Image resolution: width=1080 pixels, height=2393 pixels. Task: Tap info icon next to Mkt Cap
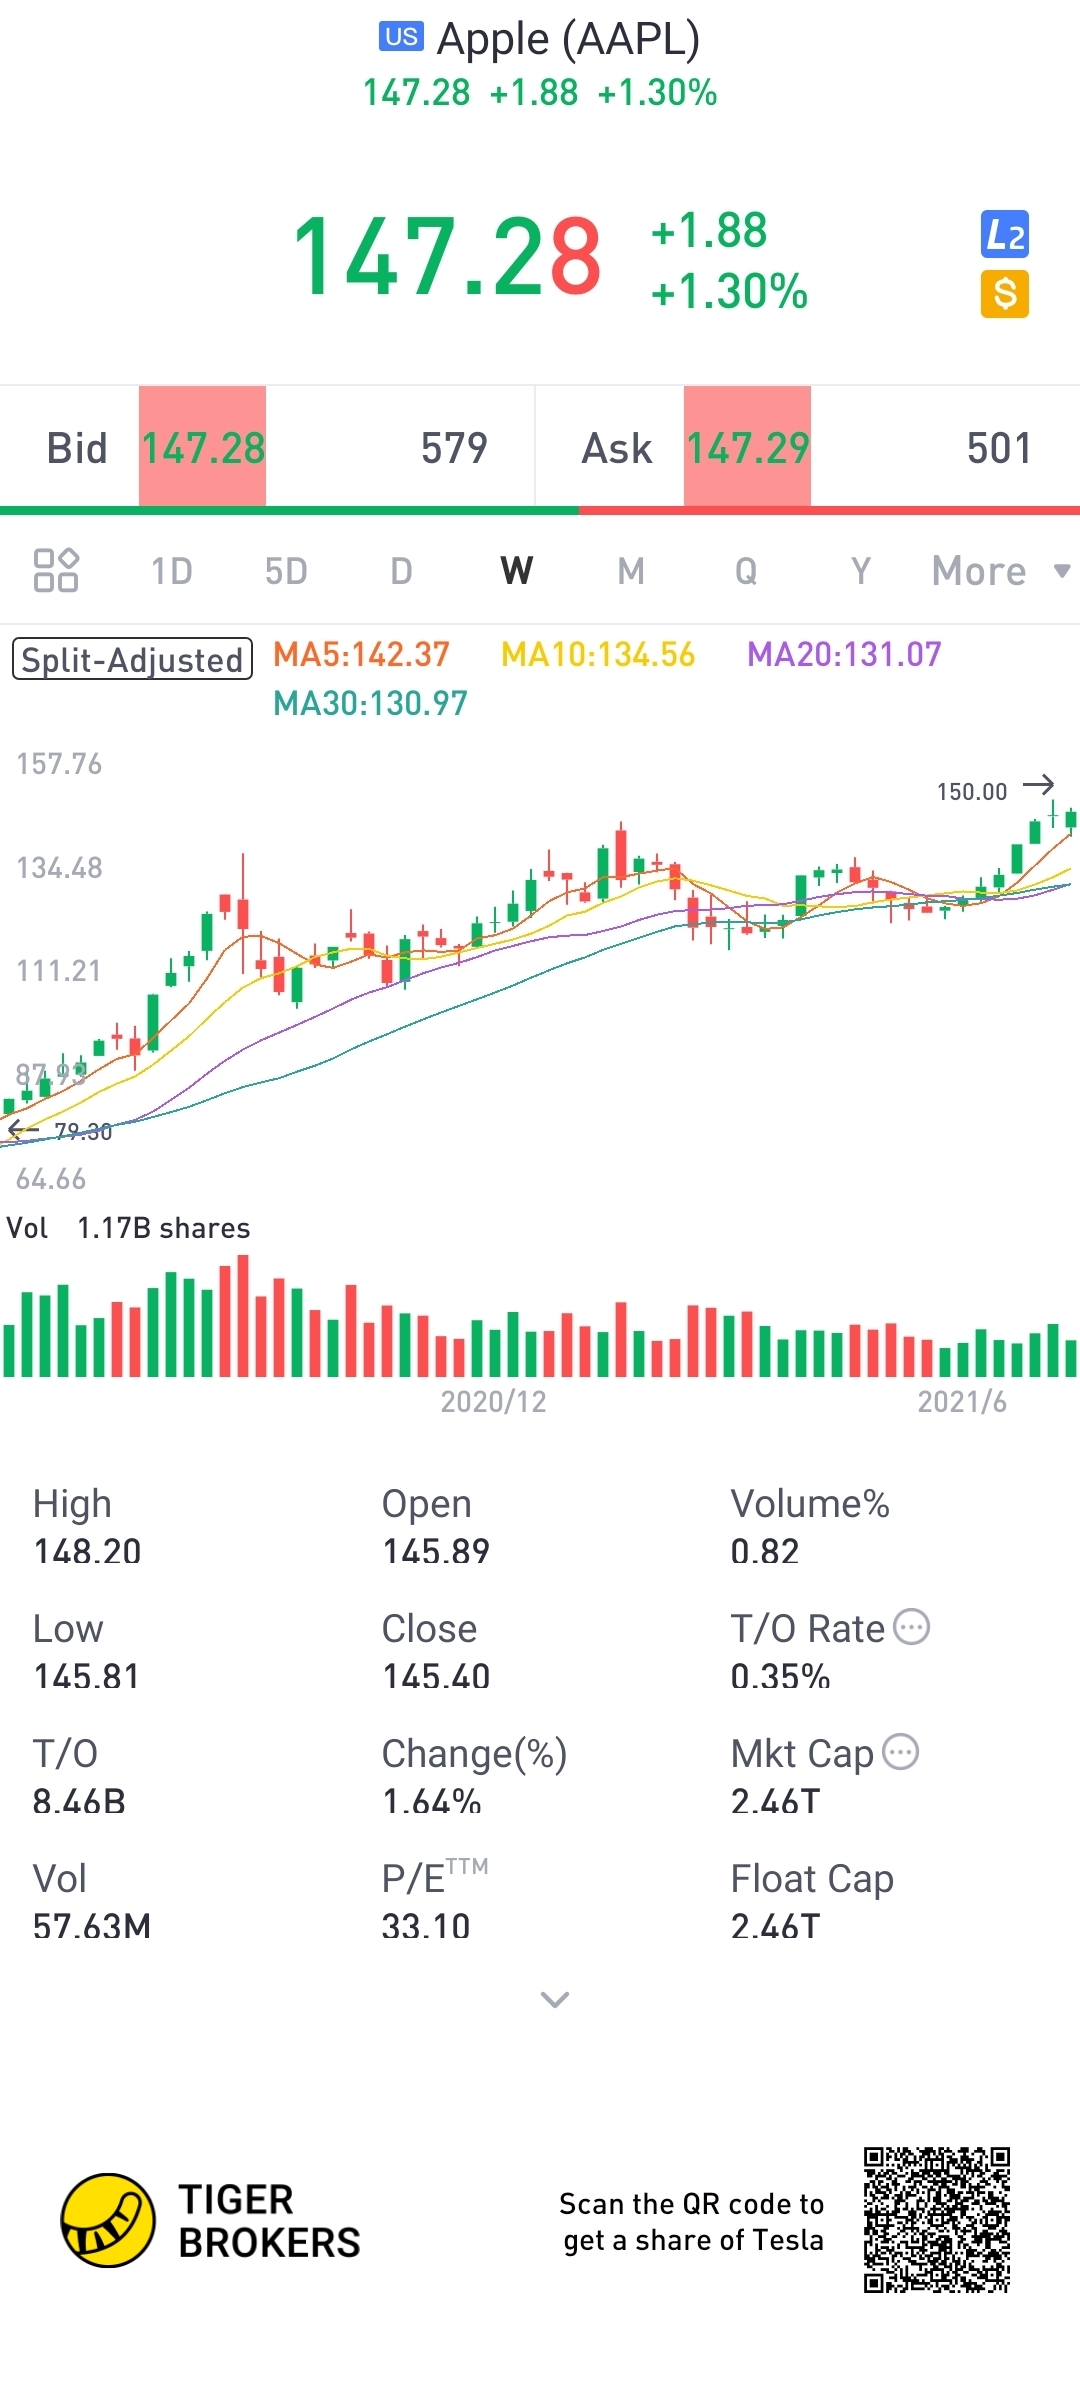(x=900, y=1752)
